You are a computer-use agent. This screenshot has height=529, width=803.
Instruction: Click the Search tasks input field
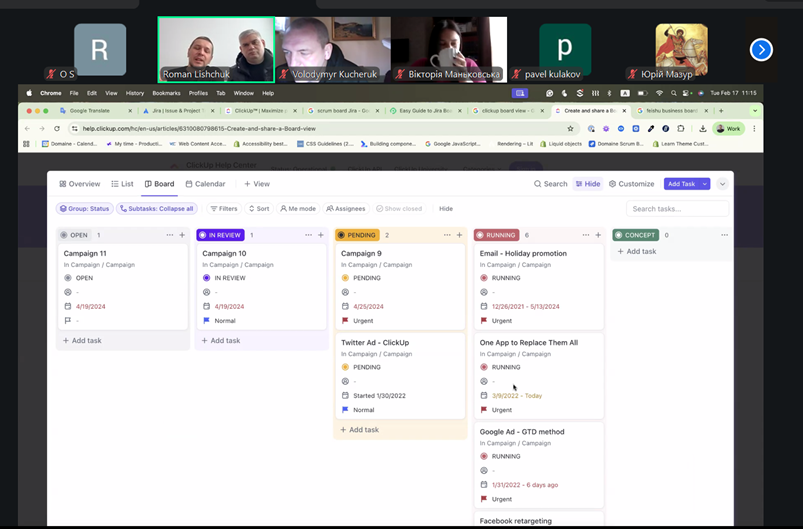(x=677, y=208)
